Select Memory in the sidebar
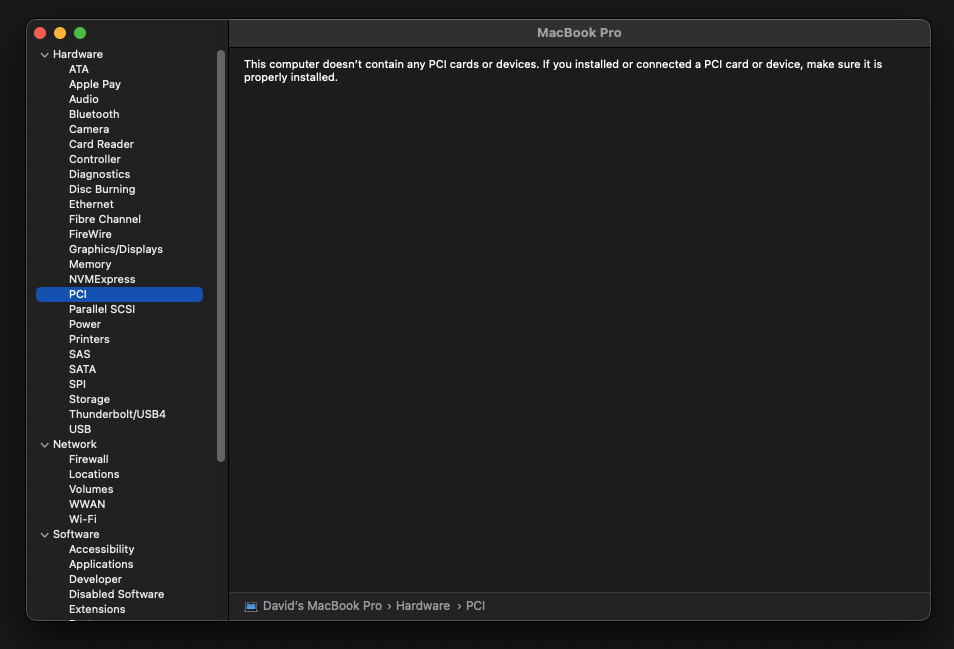Screen dimensions: 954x649 pyautogui.click(x=89, y=264)
